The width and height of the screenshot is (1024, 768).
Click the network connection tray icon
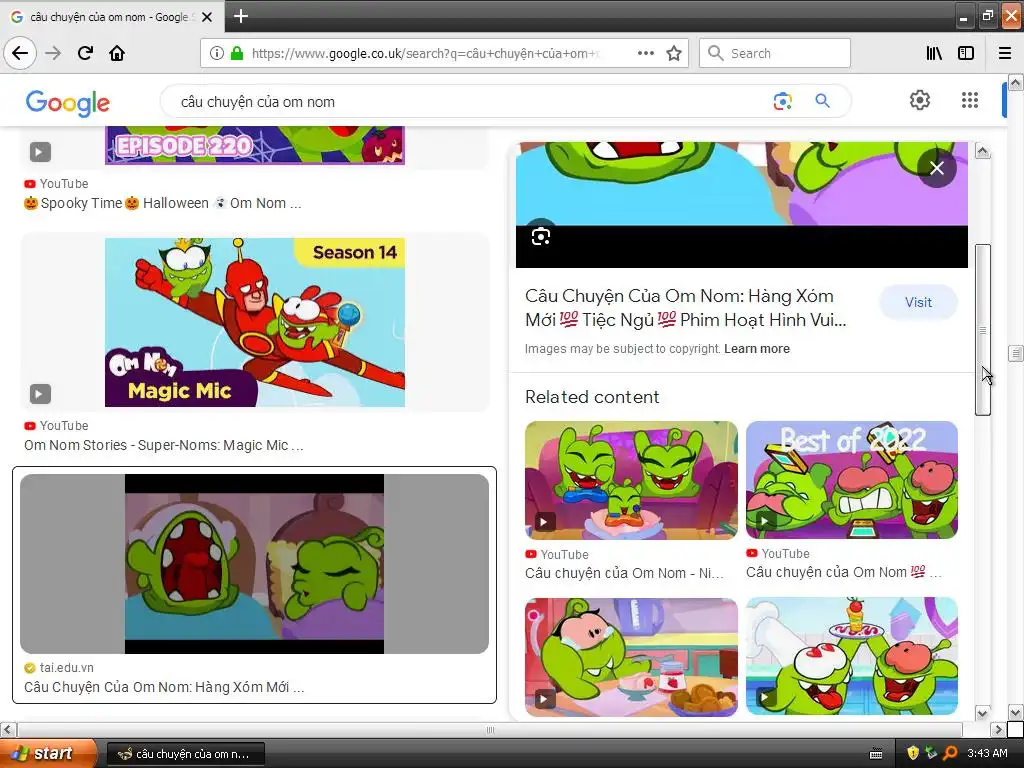tap(931, 753)
